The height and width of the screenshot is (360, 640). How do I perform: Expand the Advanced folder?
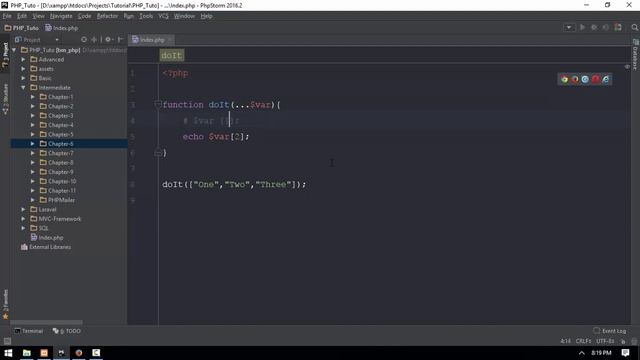[x=23, y=60]
